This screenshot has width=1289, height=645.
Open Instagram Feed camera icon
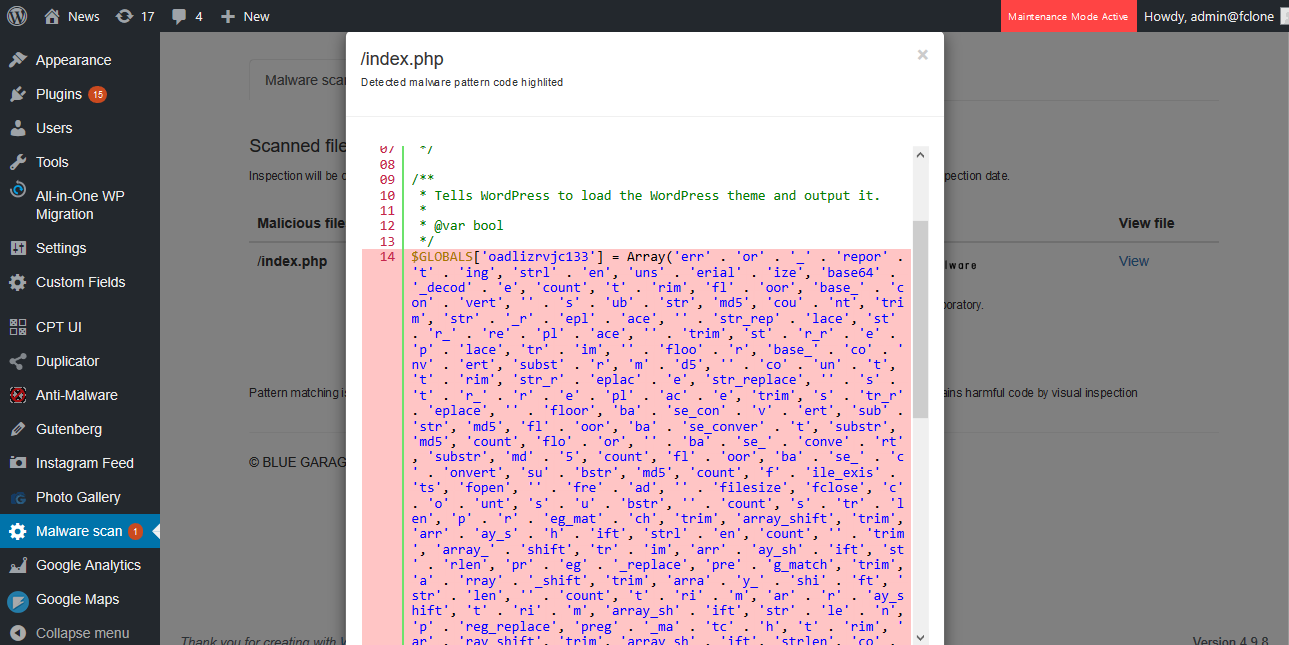[x=17, y=463]
